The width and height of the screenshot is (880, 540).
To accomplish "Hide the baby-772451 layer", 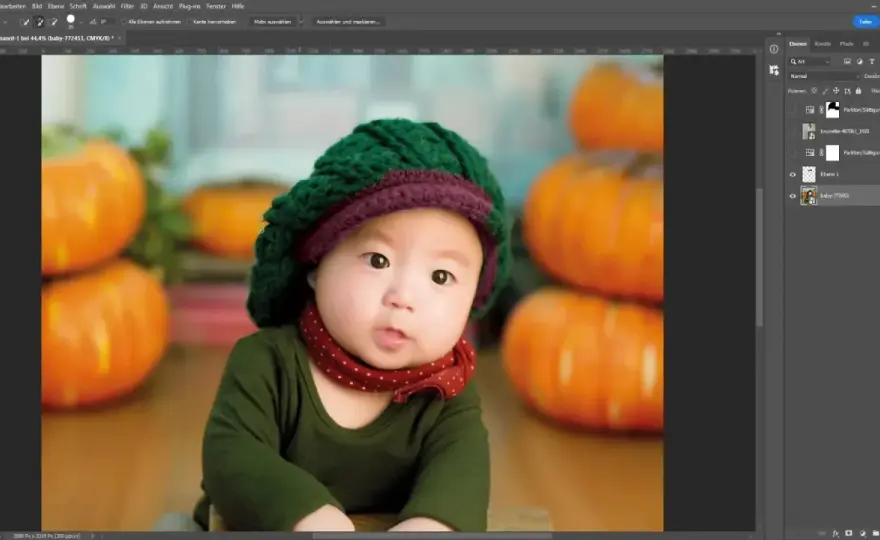I will pos(793,196).
